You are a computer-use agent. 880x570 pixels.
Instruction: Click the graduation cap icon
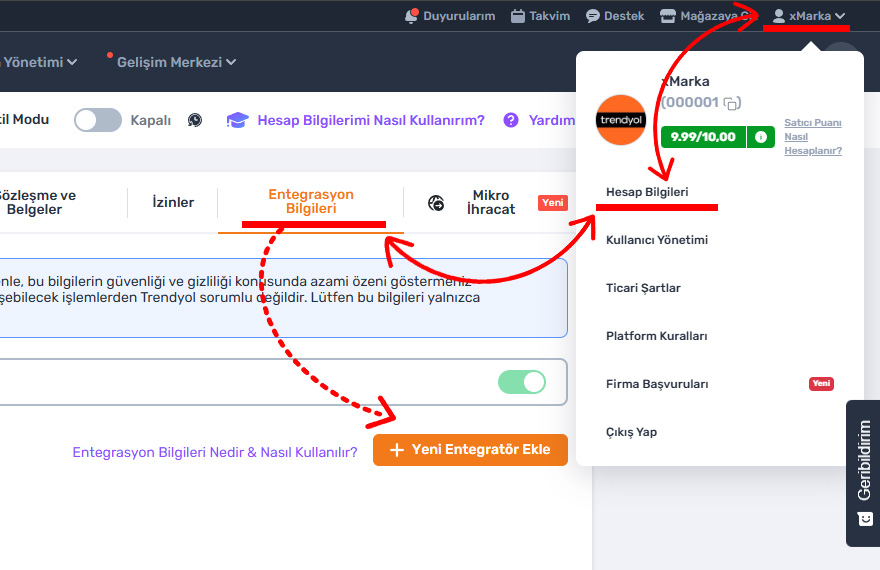(x=237, y=120)
